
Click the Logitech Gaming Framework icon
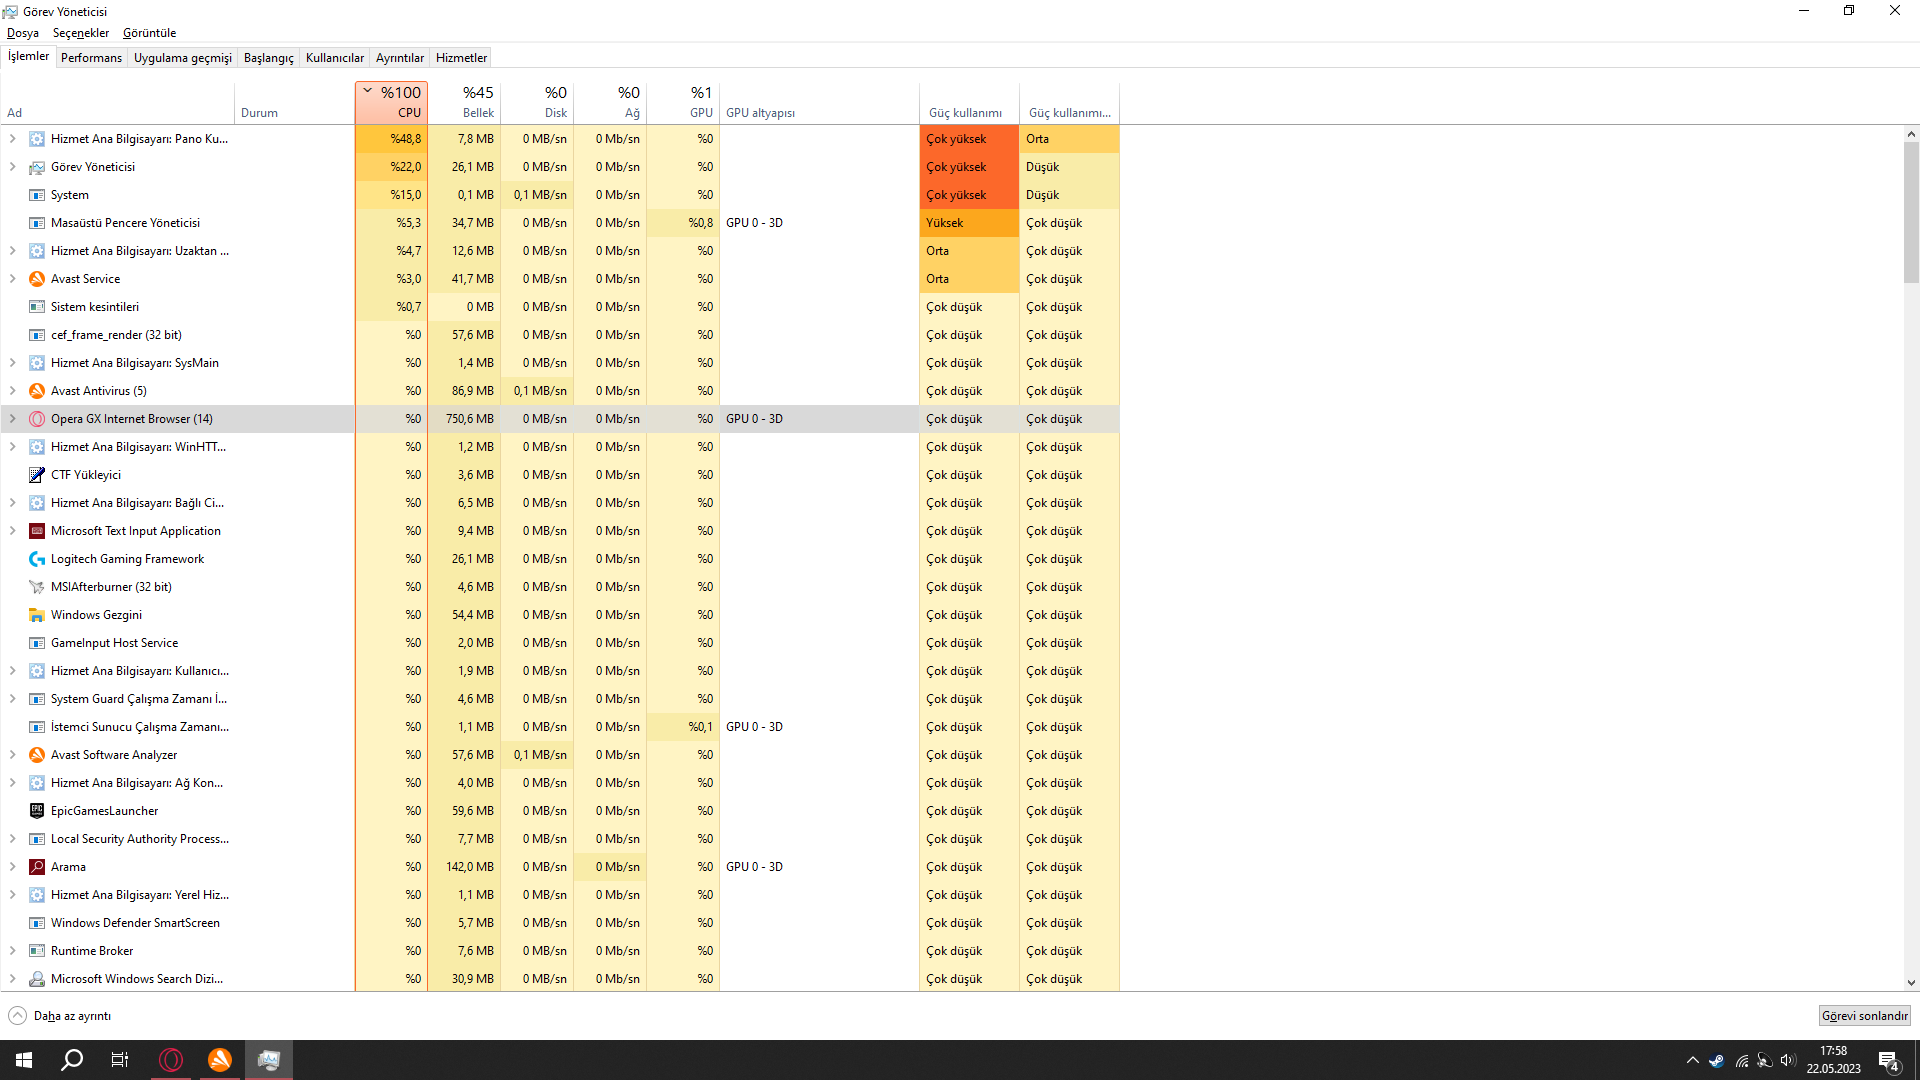(37, 559)
